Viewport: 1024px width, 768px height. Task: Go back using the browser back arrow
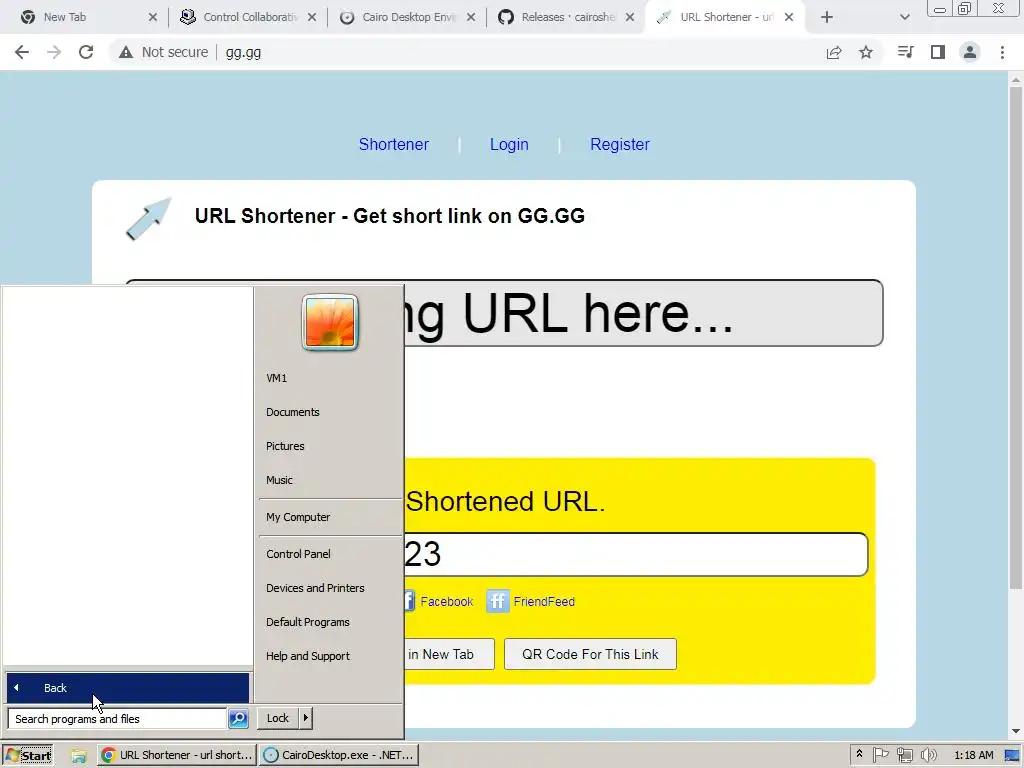[22, 52]
